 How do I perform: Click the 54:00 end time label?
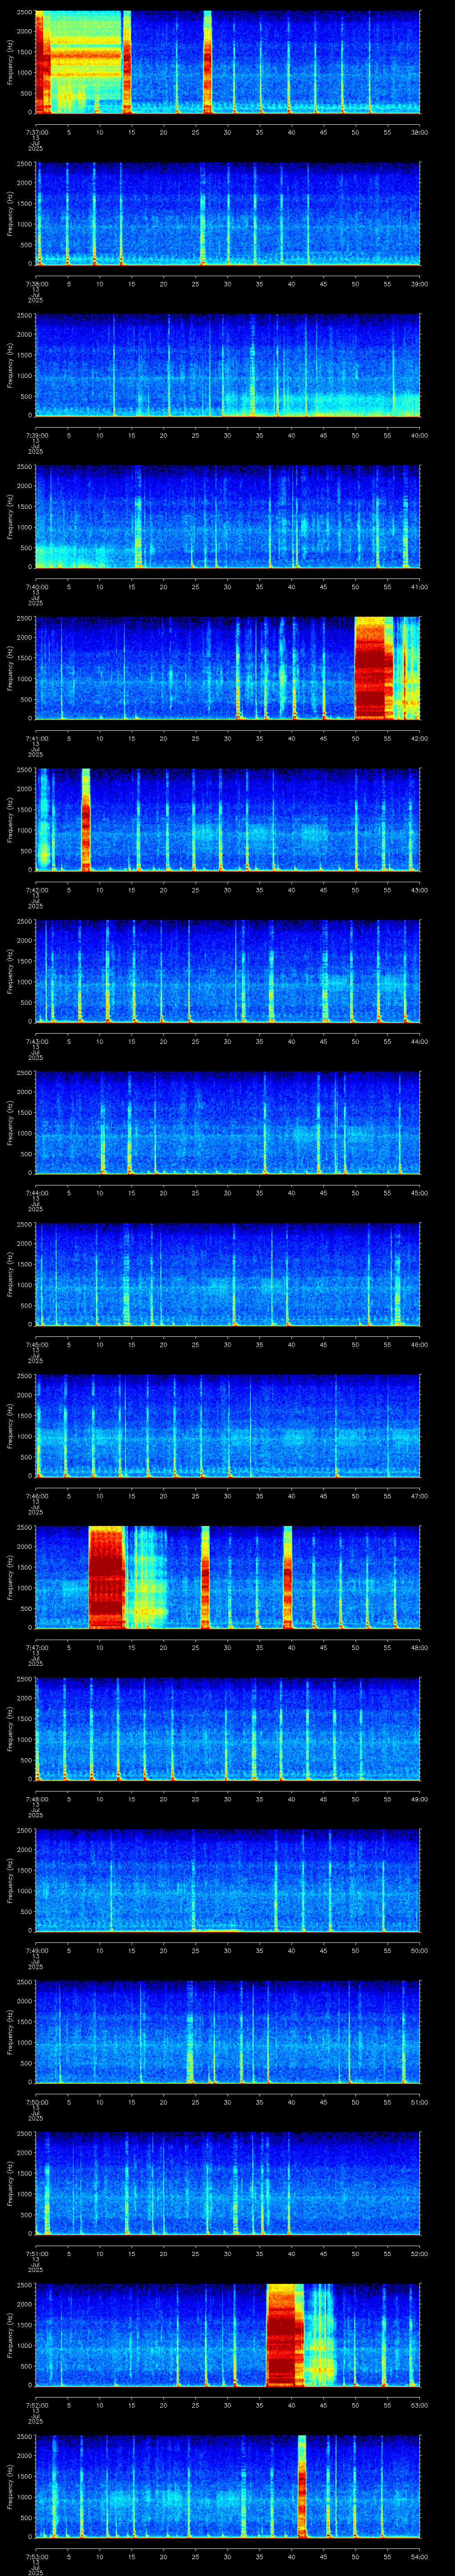point(419,2557)
